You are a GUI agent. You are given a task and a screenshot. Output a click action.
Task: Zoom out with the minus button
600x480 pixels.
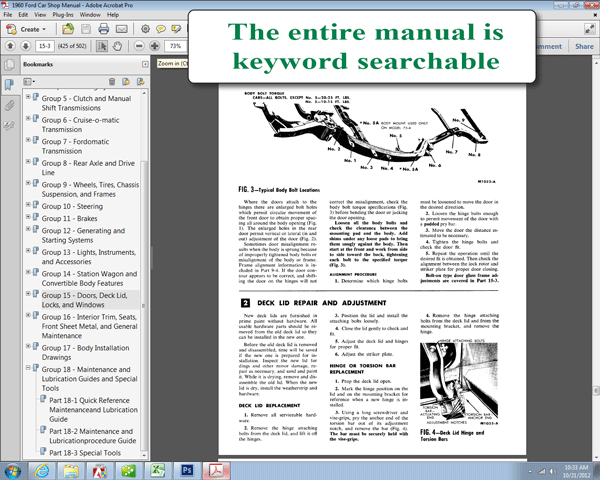(x=139, y=46)
